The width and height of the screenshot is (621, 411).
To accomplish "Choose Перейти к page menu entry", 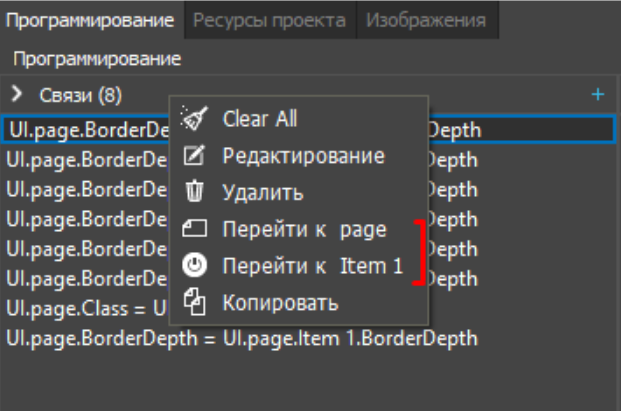I will click(x=299, y=229).
